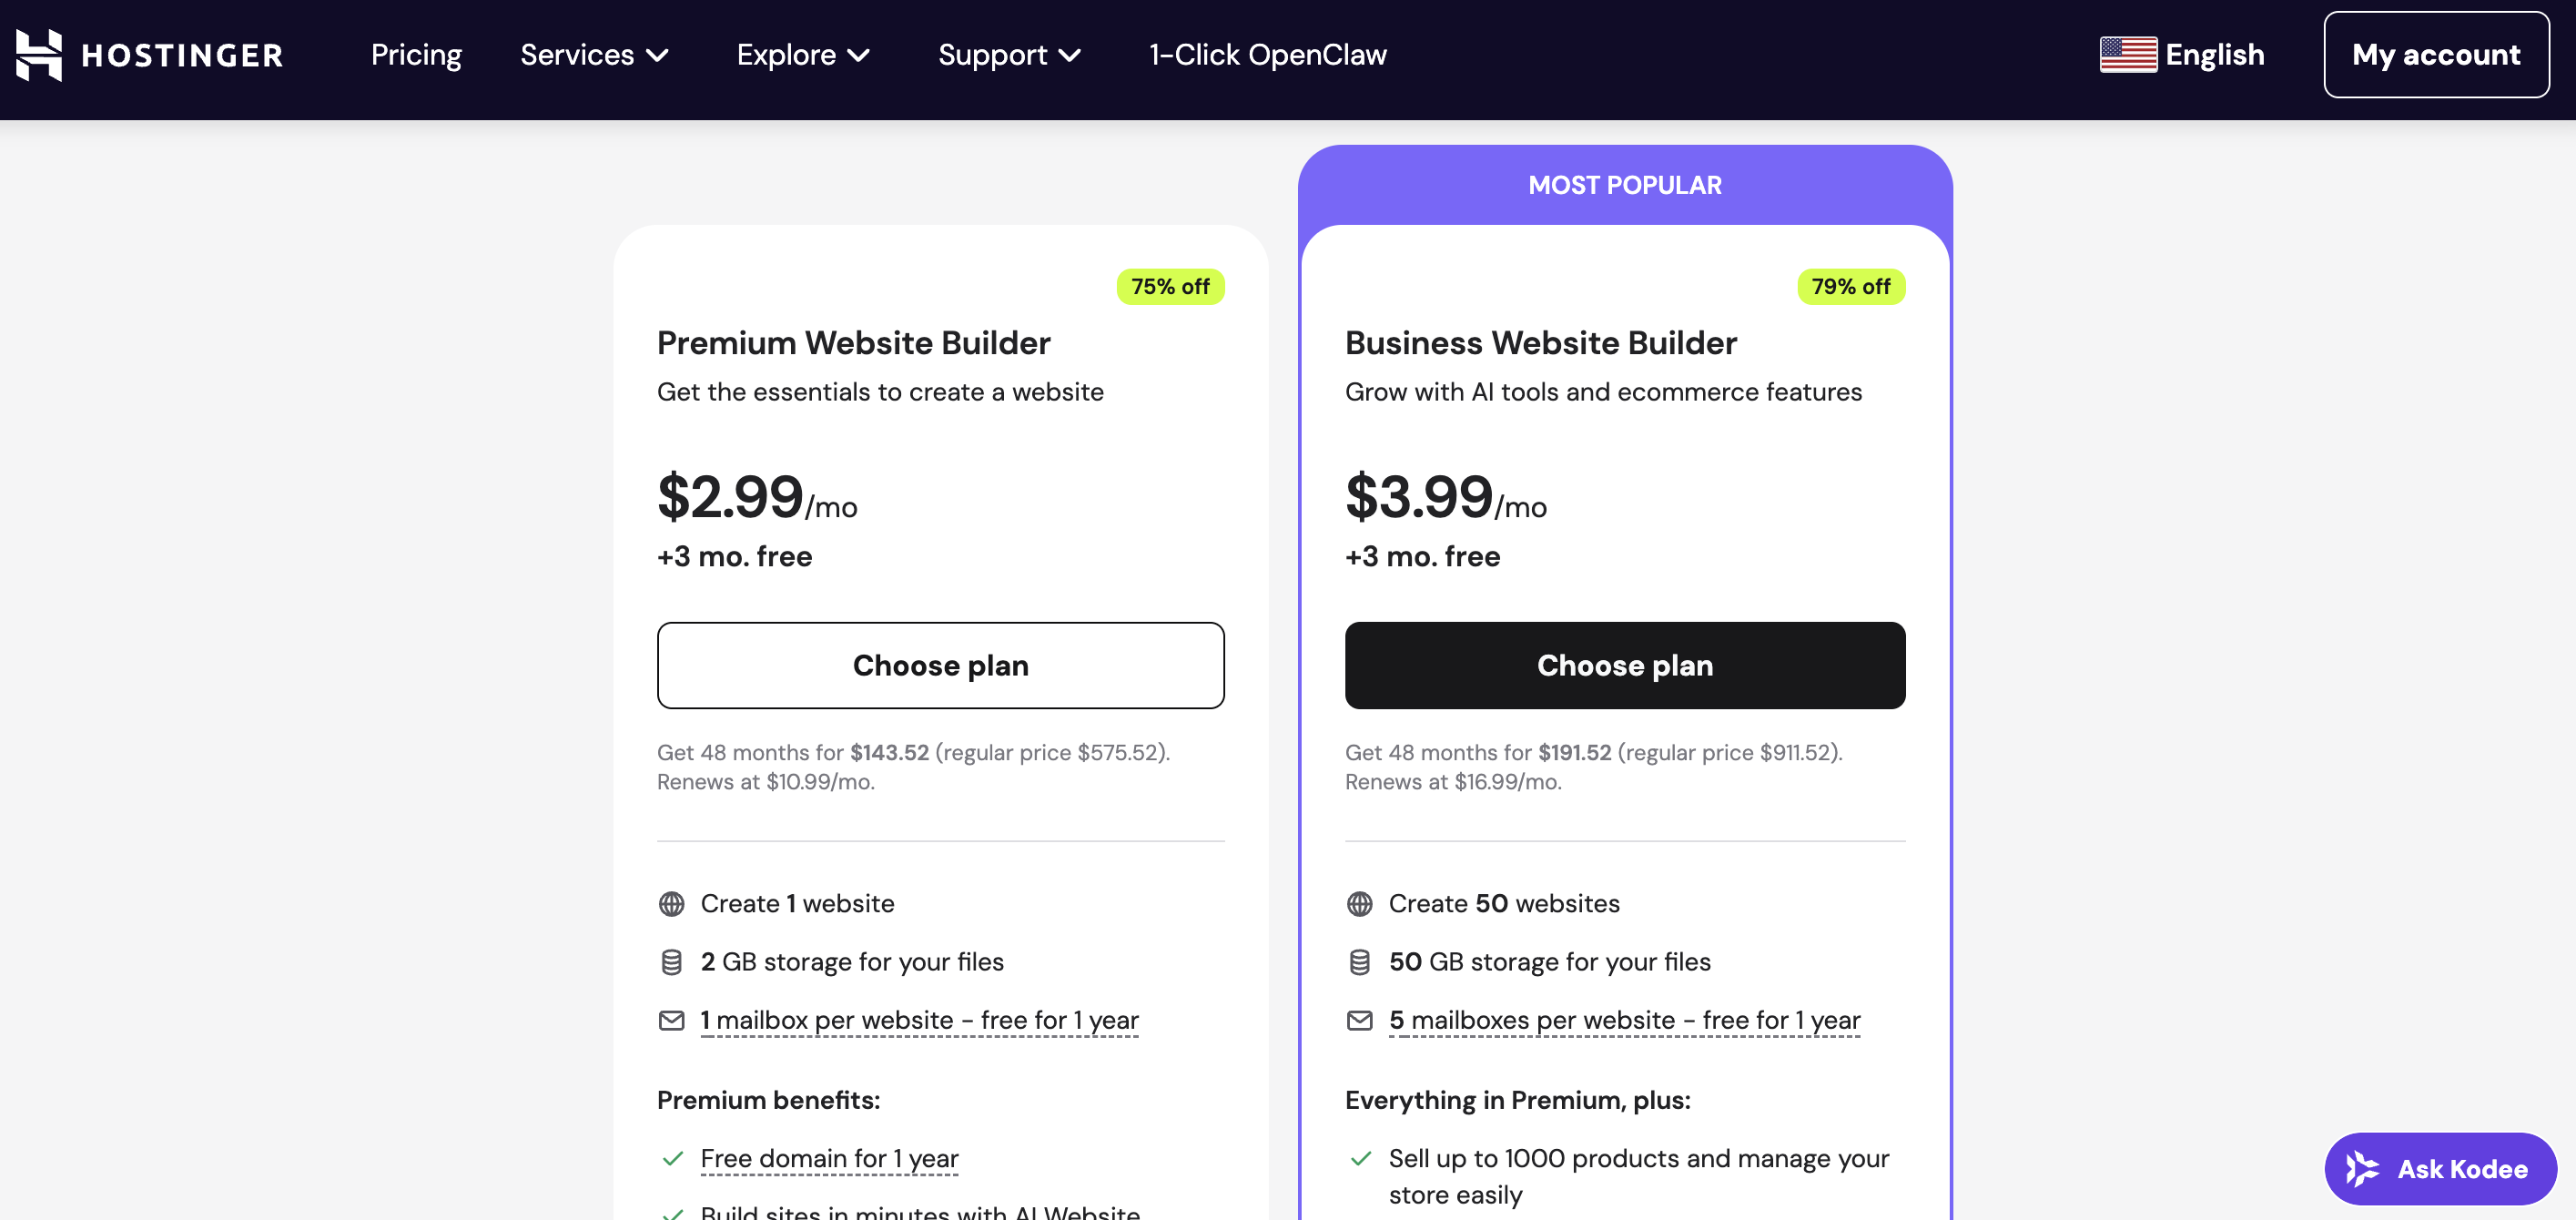Screen dimensions: 2576x1220
Task: Click the checkmark beside Sell up to 1000 products
Action: coord(1360,1158)
